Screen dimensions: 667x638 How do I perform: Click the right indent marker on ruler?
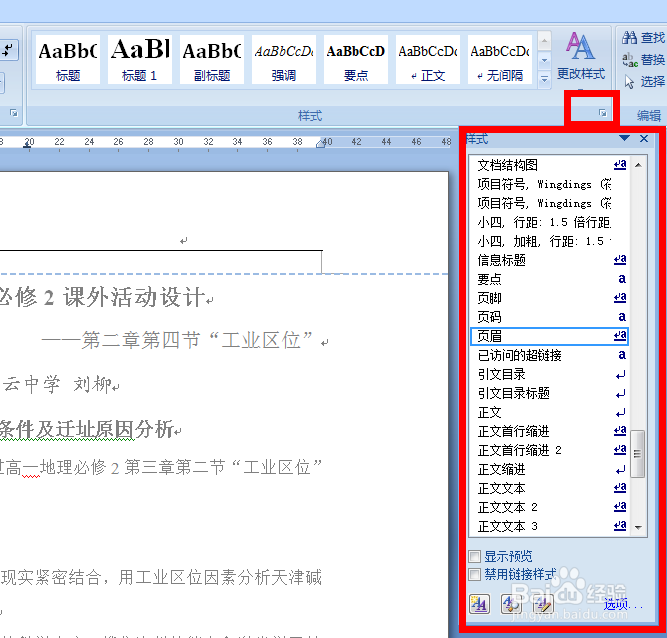coord(321,143)
